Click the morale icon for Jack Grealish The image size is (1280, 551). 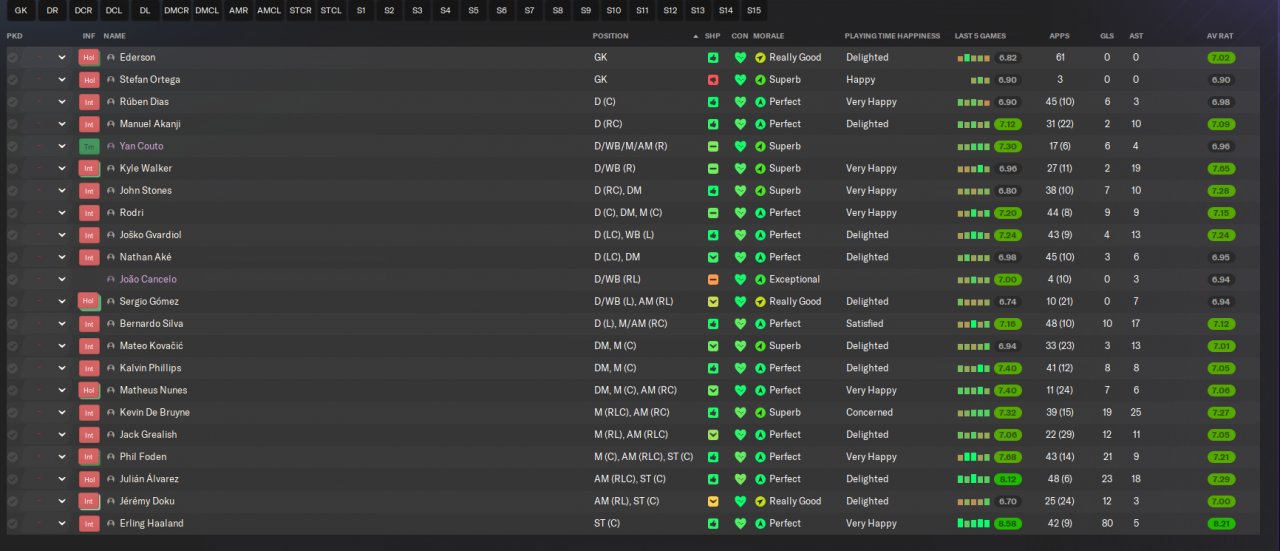click(x=760, y=435)
